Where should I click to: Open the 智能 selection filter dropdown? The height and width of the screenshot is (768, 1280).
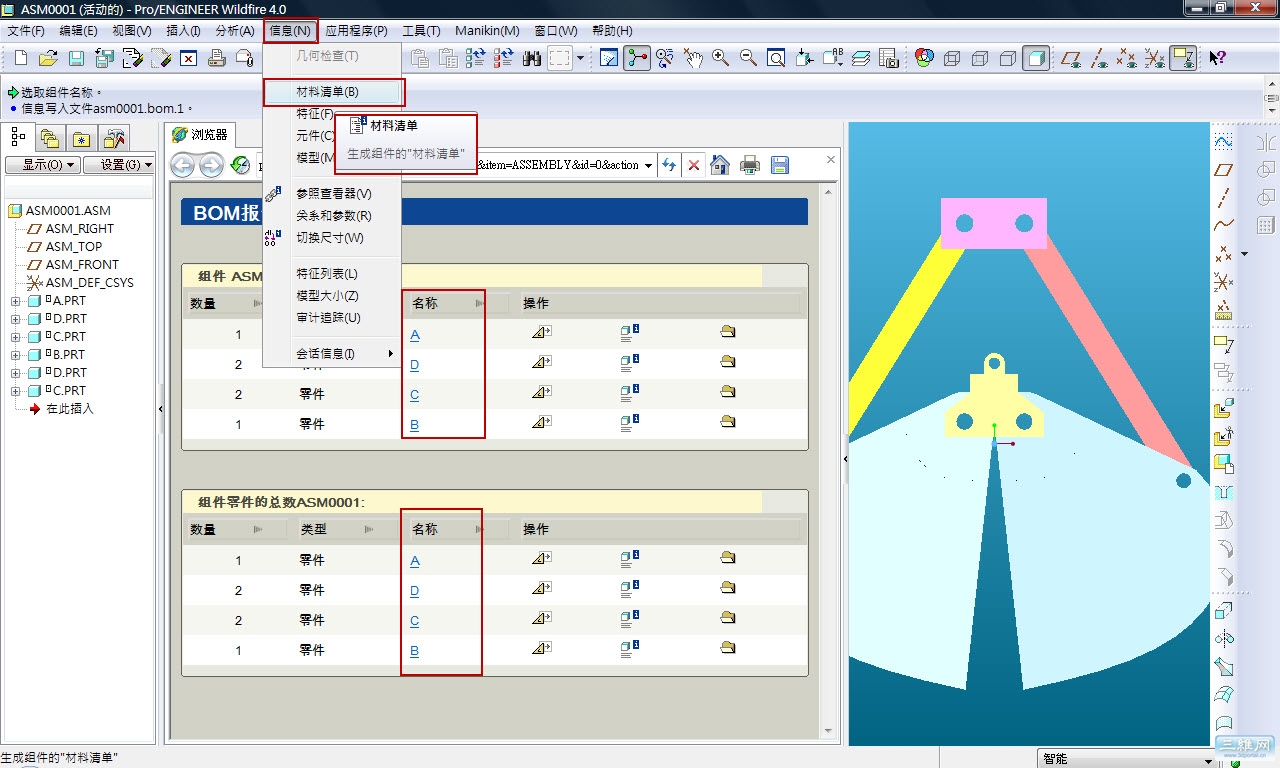pyautogui.click(x=1209, y=760)
